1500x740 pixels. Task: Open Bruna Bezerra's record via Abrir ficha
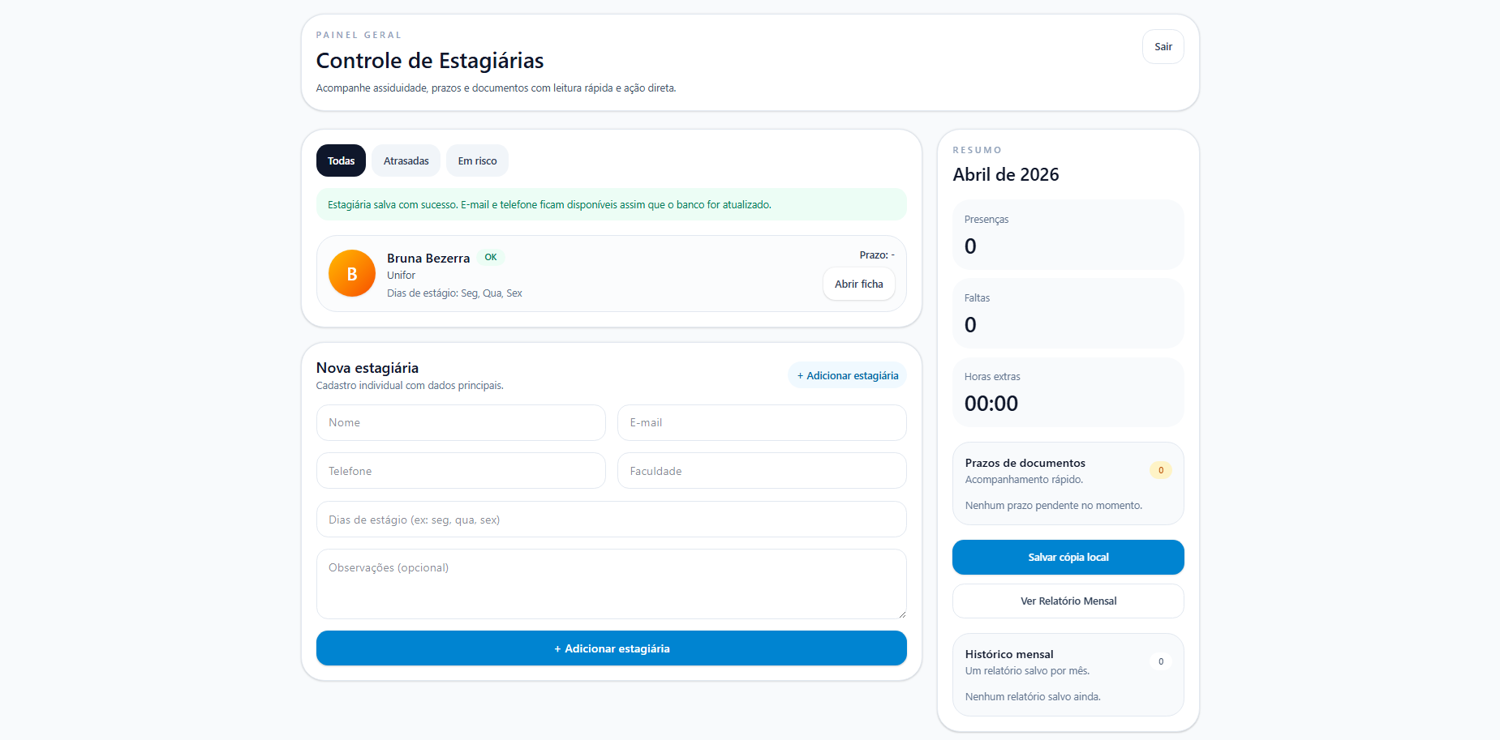[858, 284]
